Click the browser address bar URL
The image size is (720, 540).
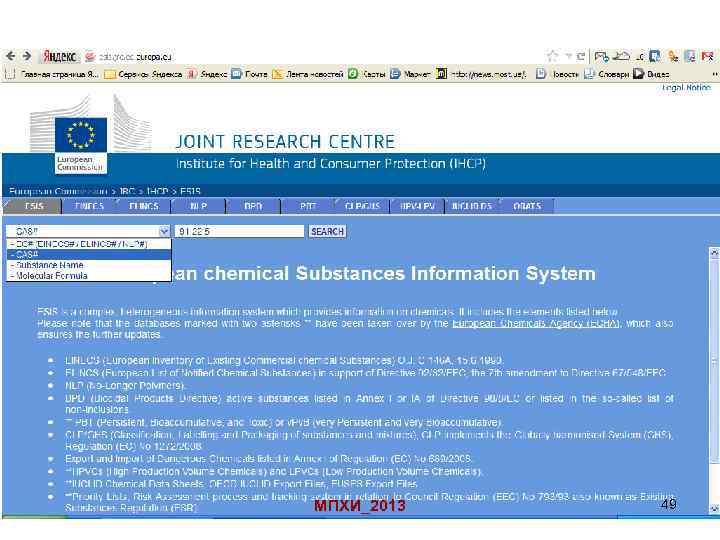coord(136,57)
